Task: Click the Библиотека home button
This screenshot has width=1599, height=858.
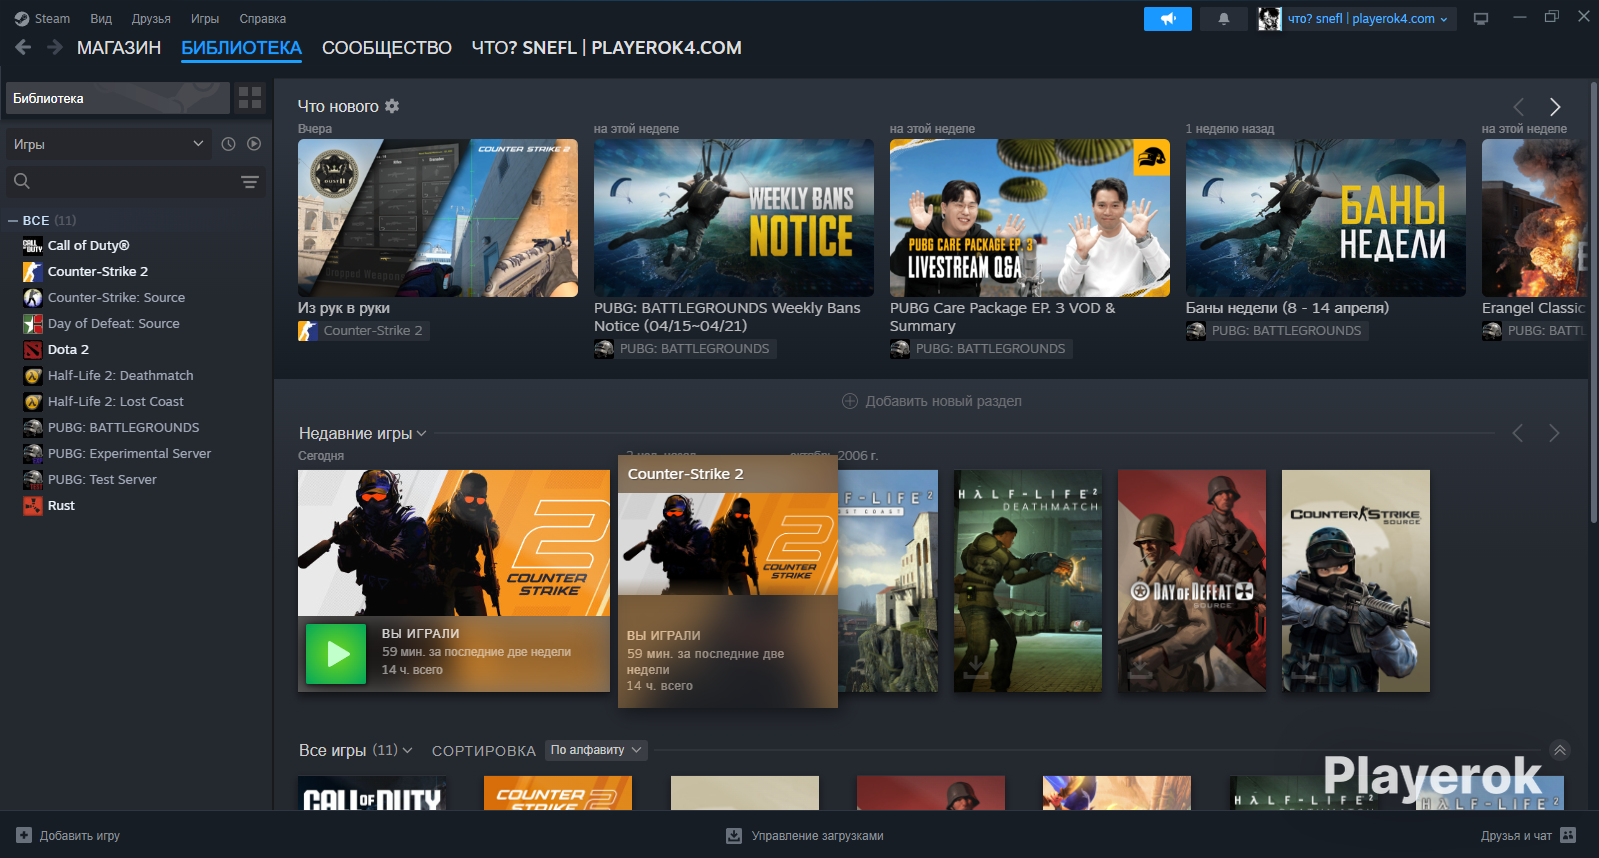Action: [118, 98]
